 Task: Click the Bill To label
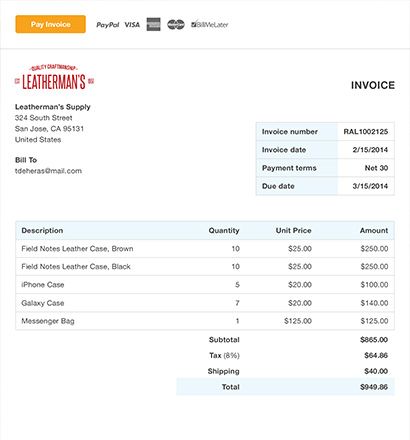click(x=26, y=160)
